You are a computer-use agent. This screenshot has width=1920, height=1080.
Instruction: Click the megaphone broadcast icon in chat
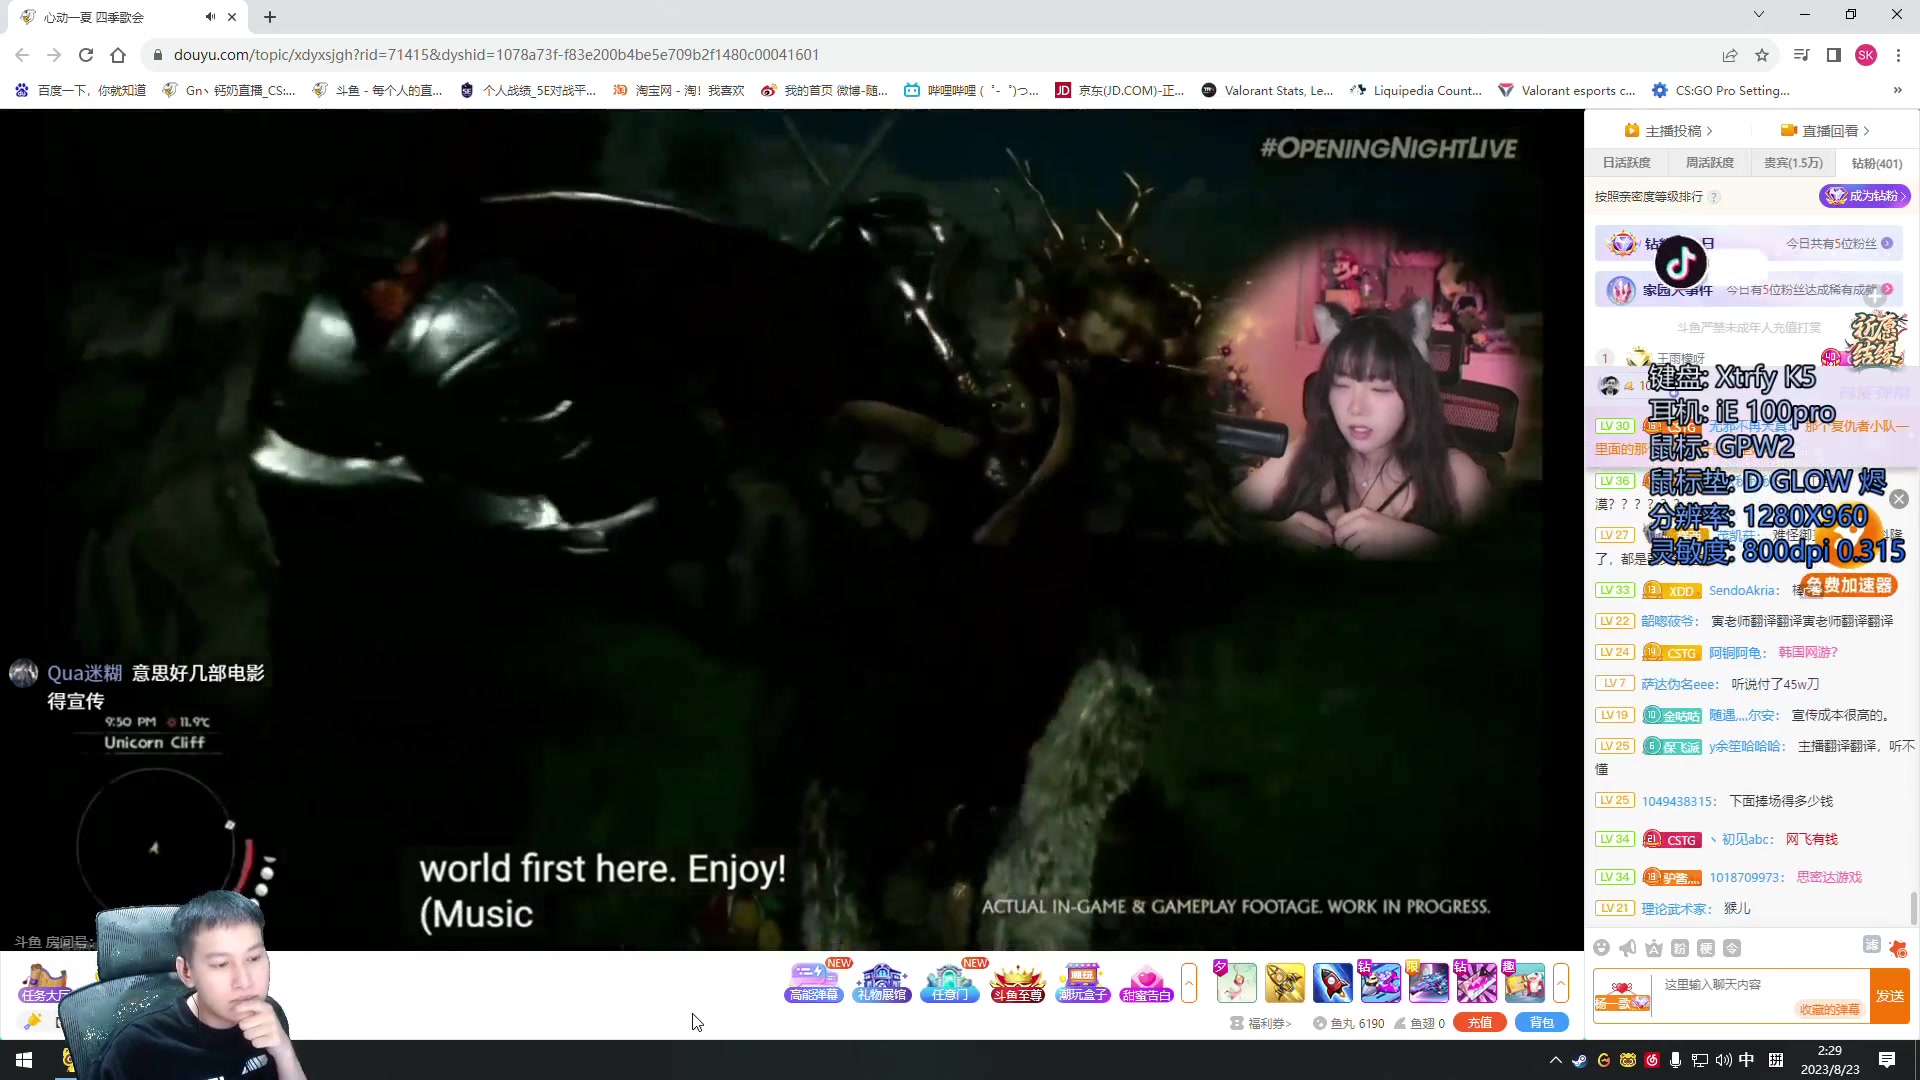[1628, 948]
